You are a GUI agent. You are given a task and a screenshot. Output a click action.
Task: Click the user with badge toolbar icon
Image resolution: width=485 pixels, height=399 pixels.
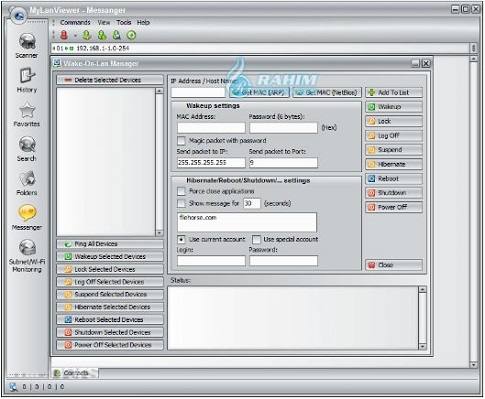pos(117,35)
